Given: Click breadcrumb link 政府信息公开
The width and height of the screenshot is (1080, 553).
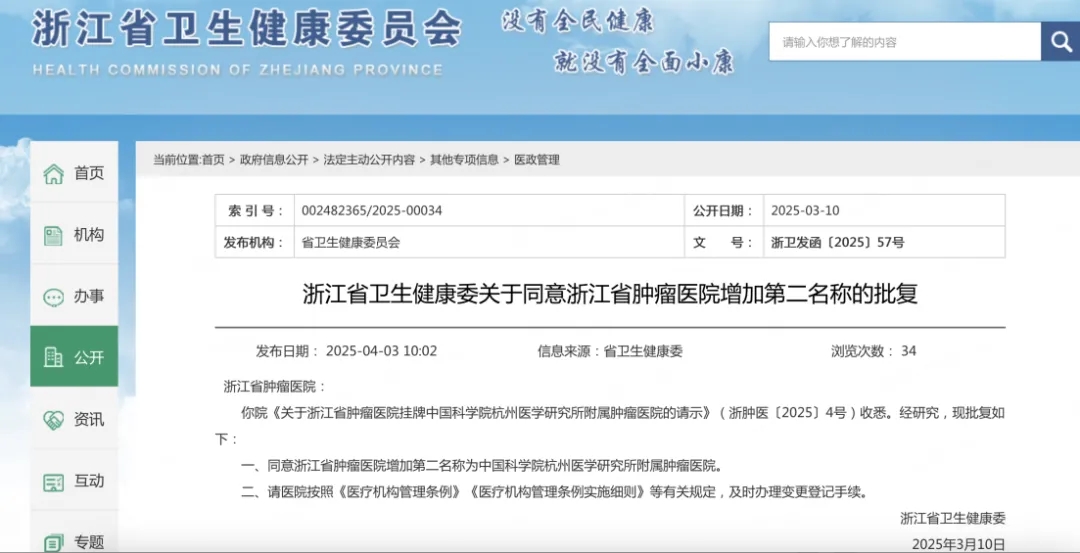Looking at the screenshot, I should tap(274, 160).
